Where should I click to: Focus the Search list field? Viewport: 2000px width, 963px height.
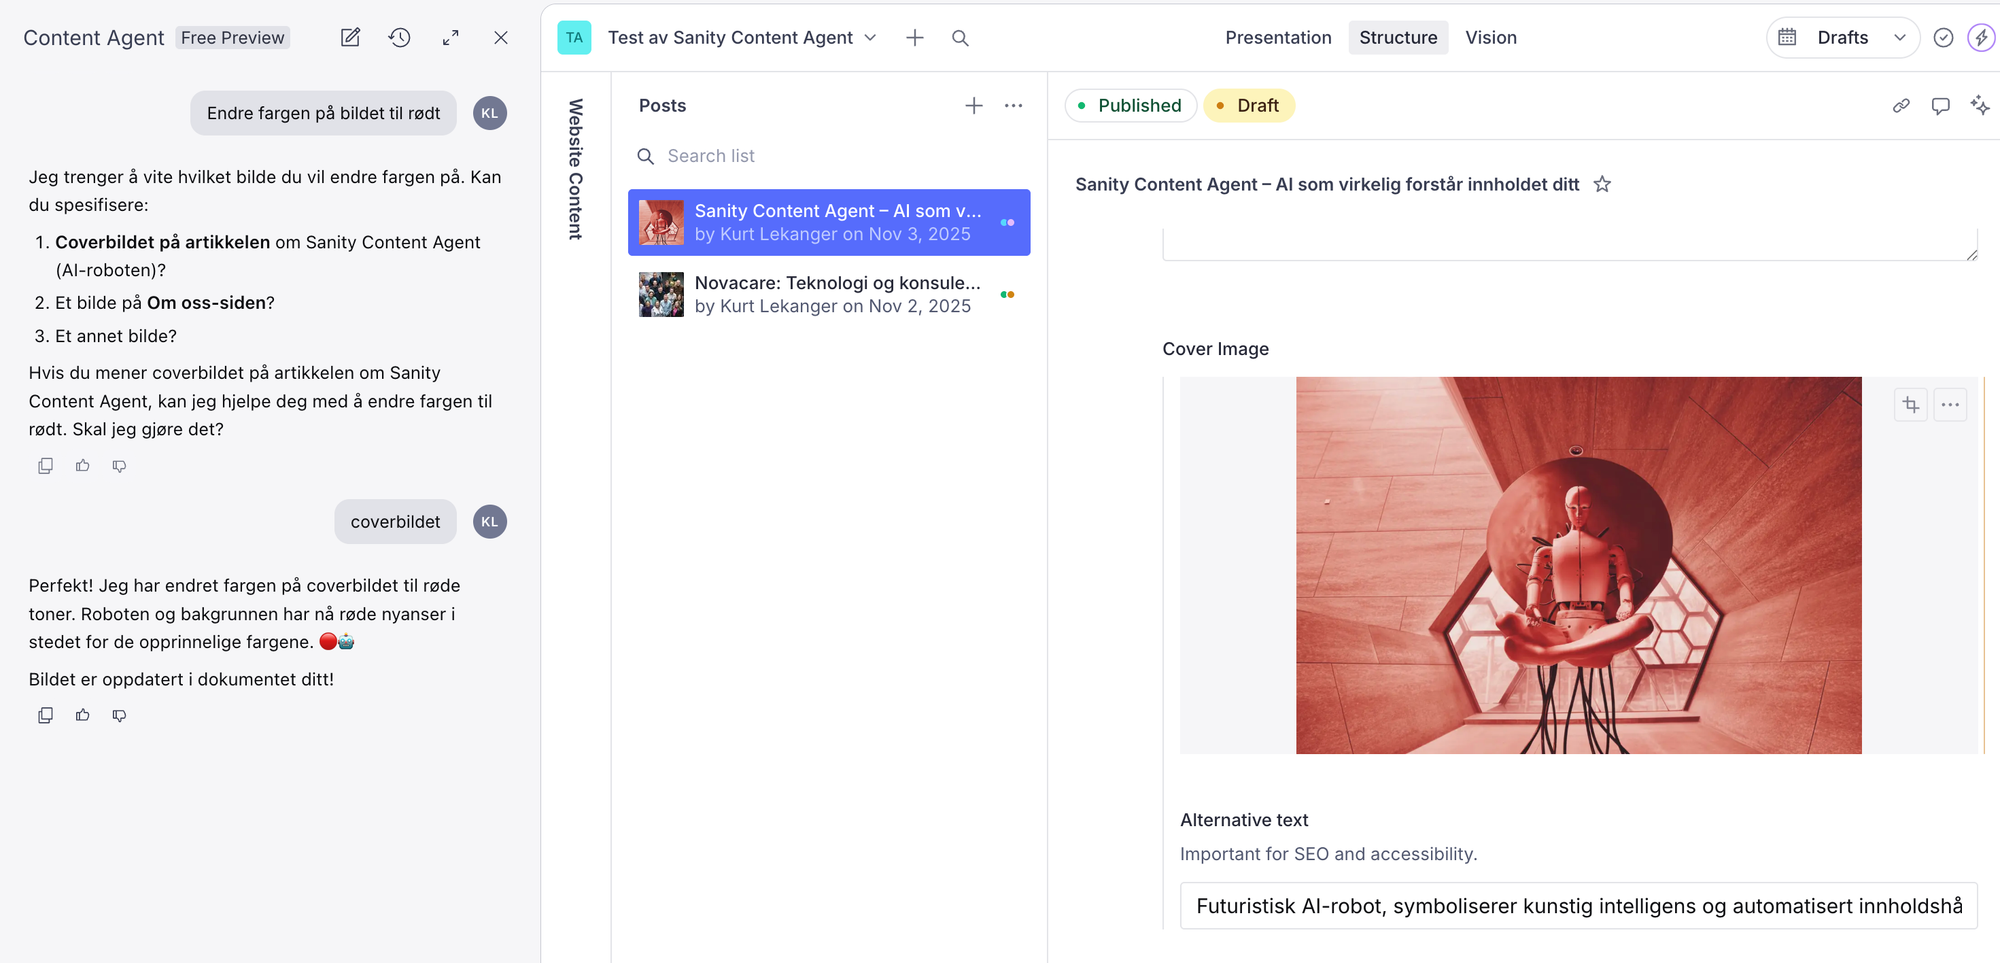pos(829,156)
